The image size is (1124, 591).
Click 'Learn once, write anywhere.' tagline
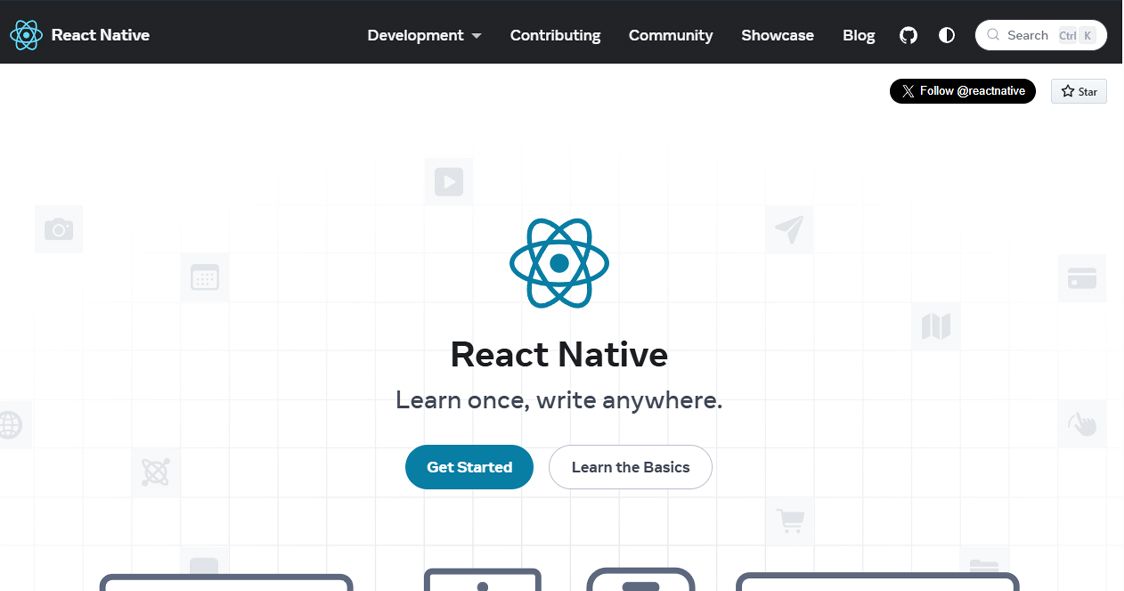[559, 400]
